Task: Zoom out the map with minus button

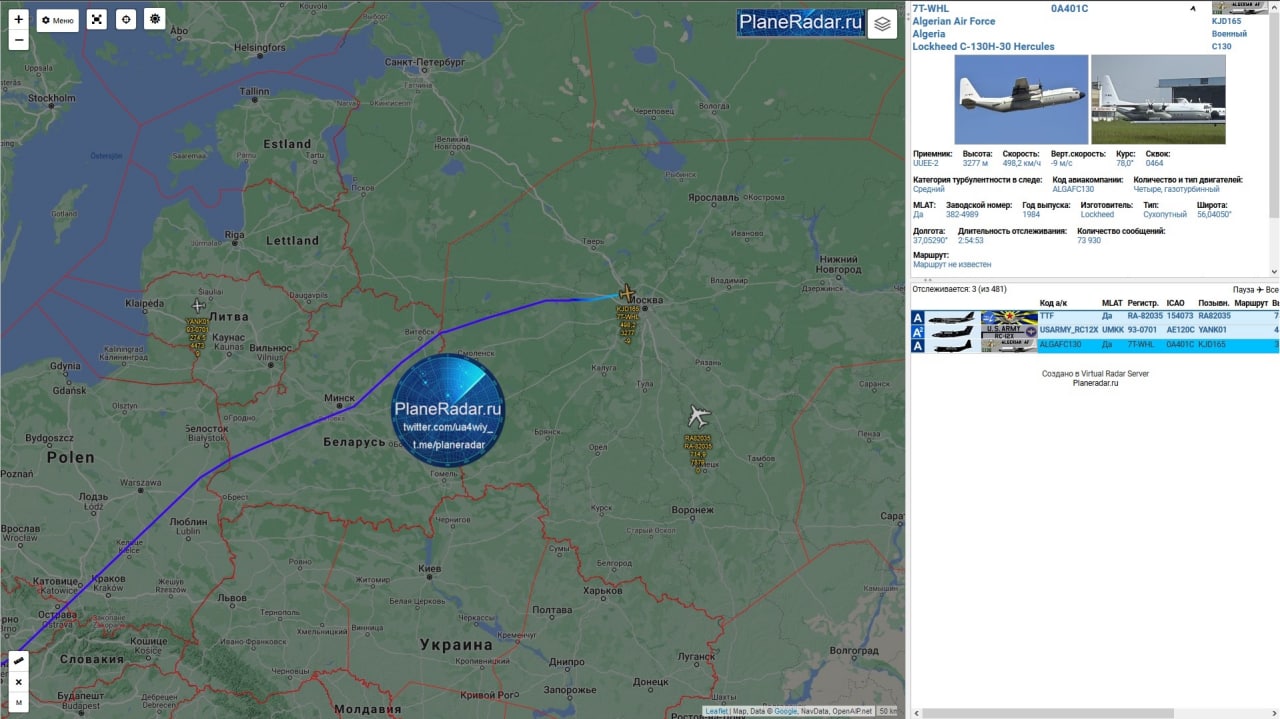Action: (x=18, y=40)
